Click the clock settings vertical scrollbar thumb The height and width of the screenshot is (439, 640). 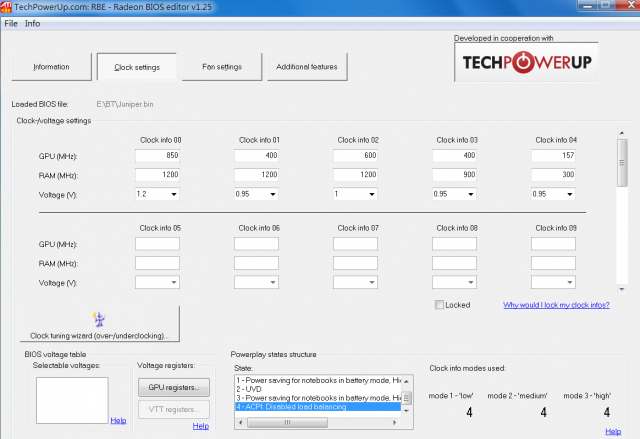coord(622,163)
